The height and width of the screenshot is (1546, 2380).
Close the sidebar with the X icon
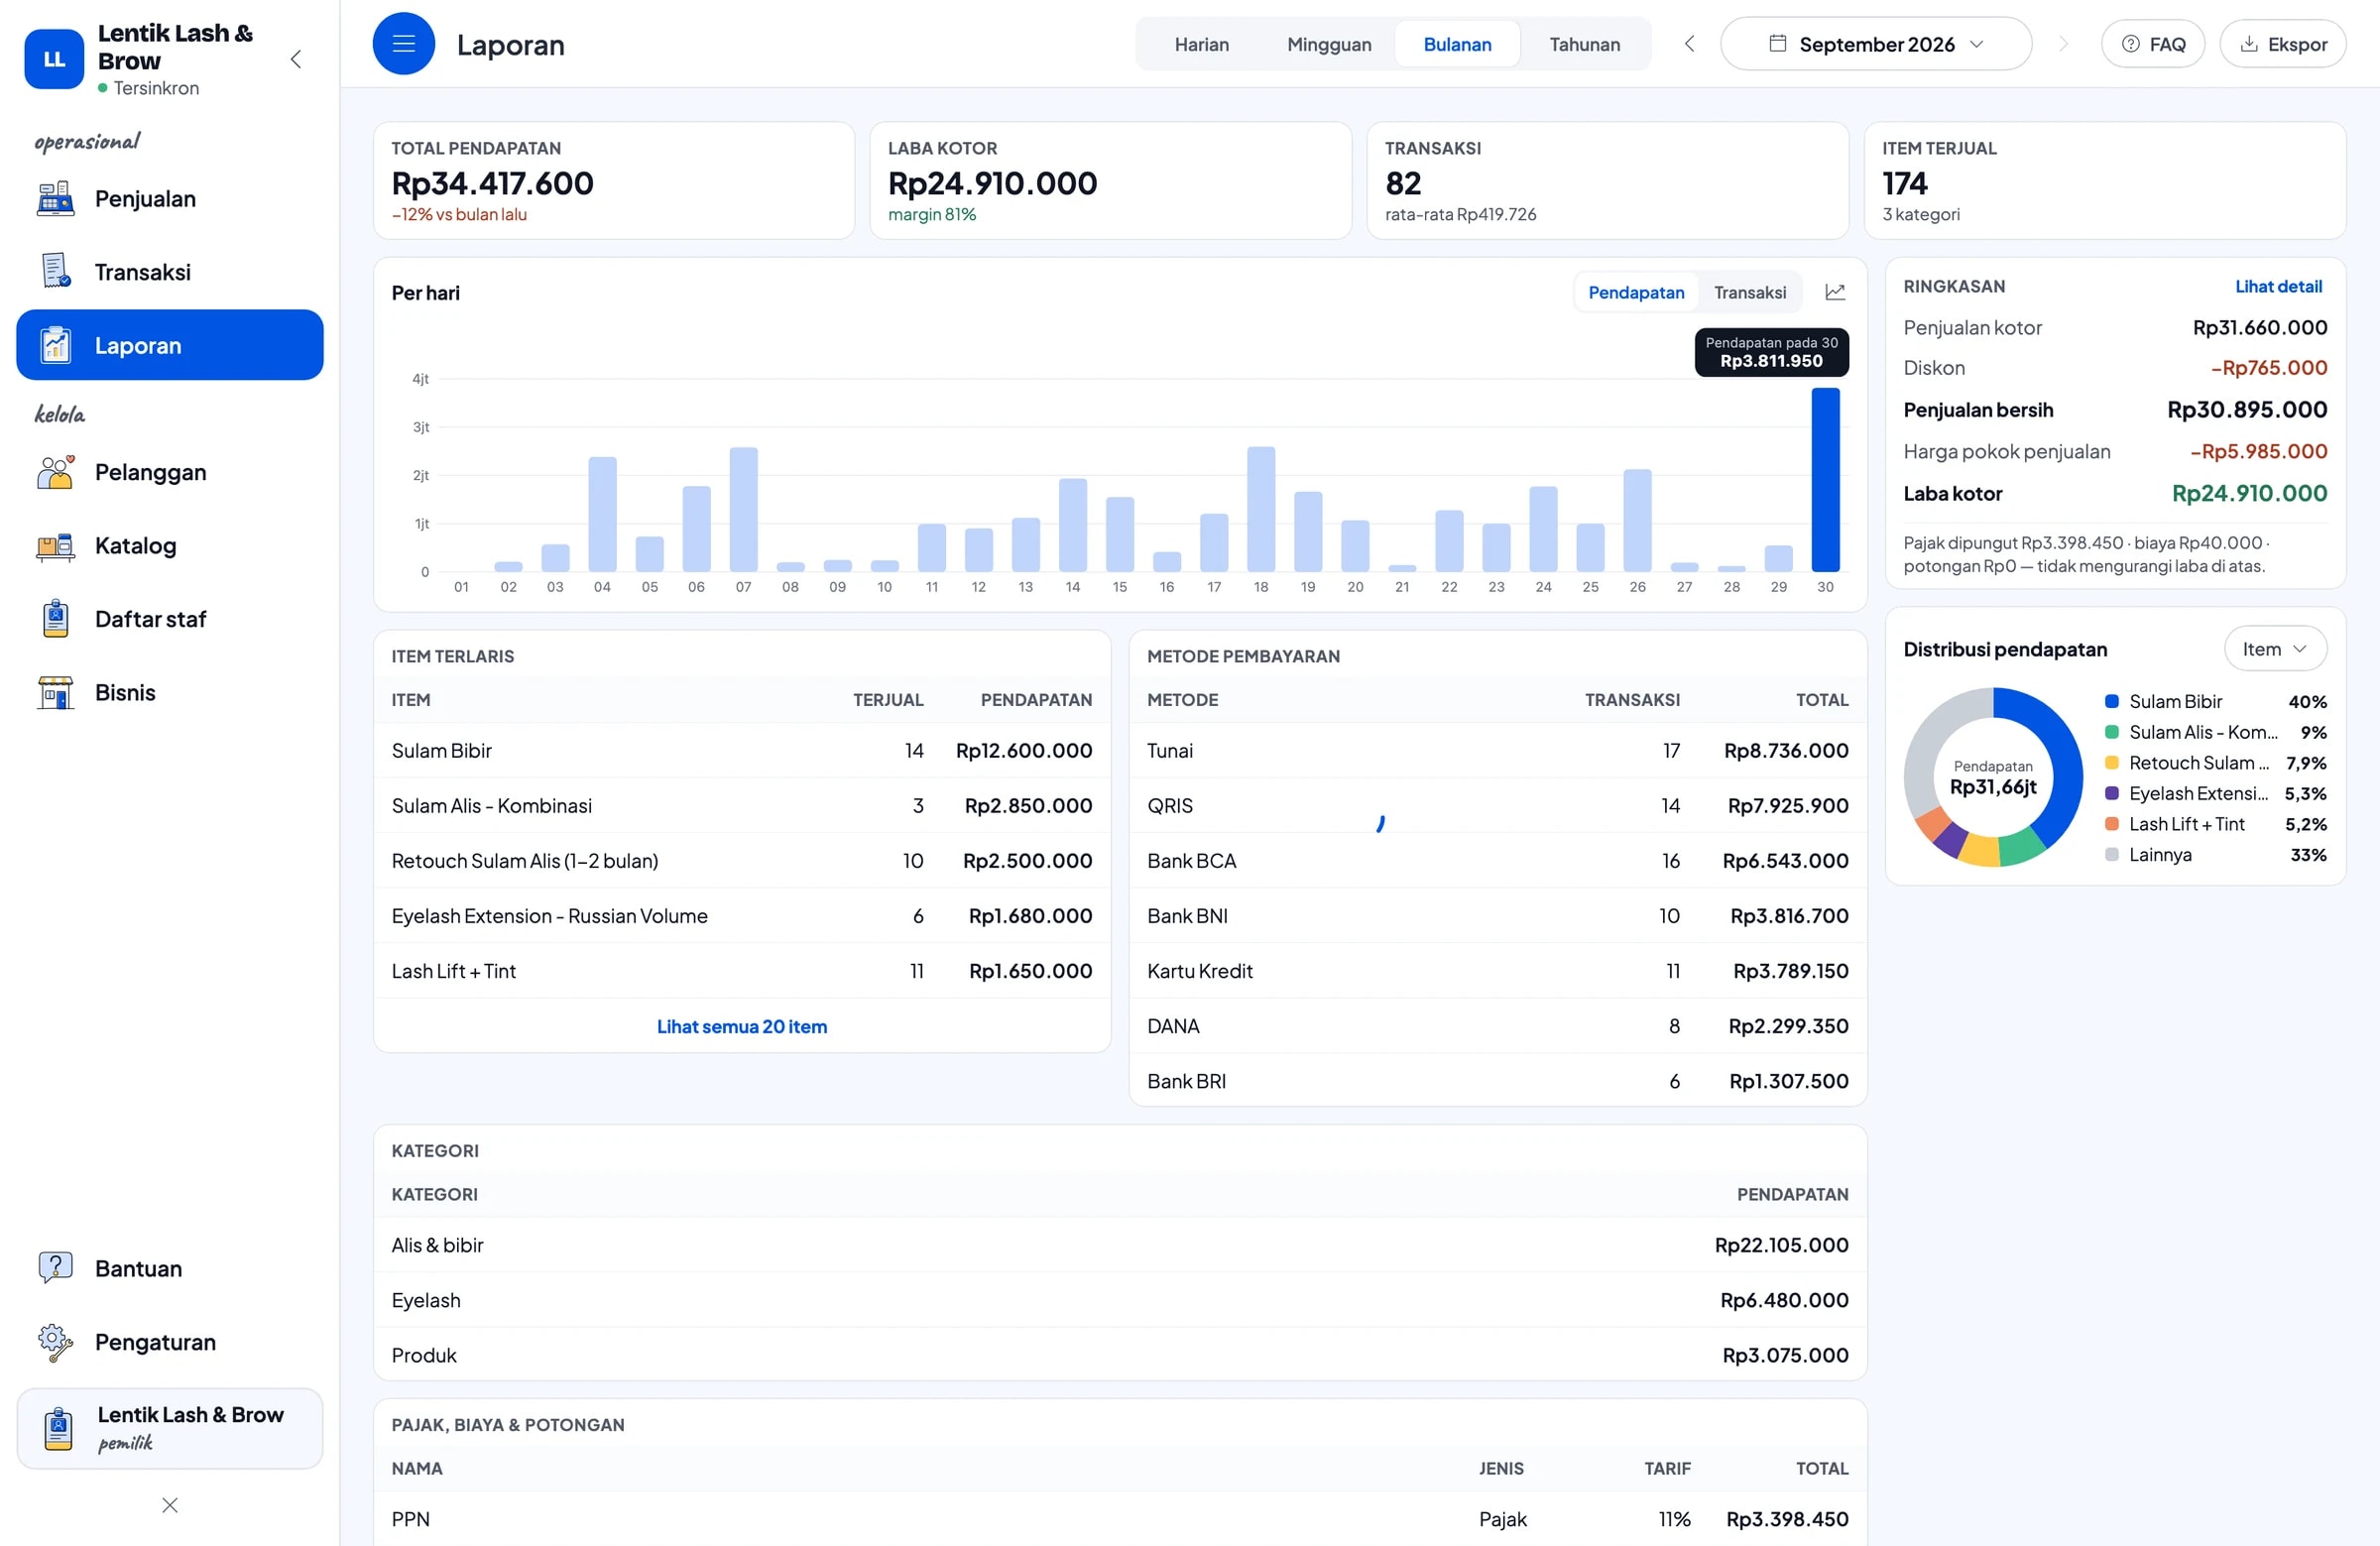click(x=170, y=1505)
